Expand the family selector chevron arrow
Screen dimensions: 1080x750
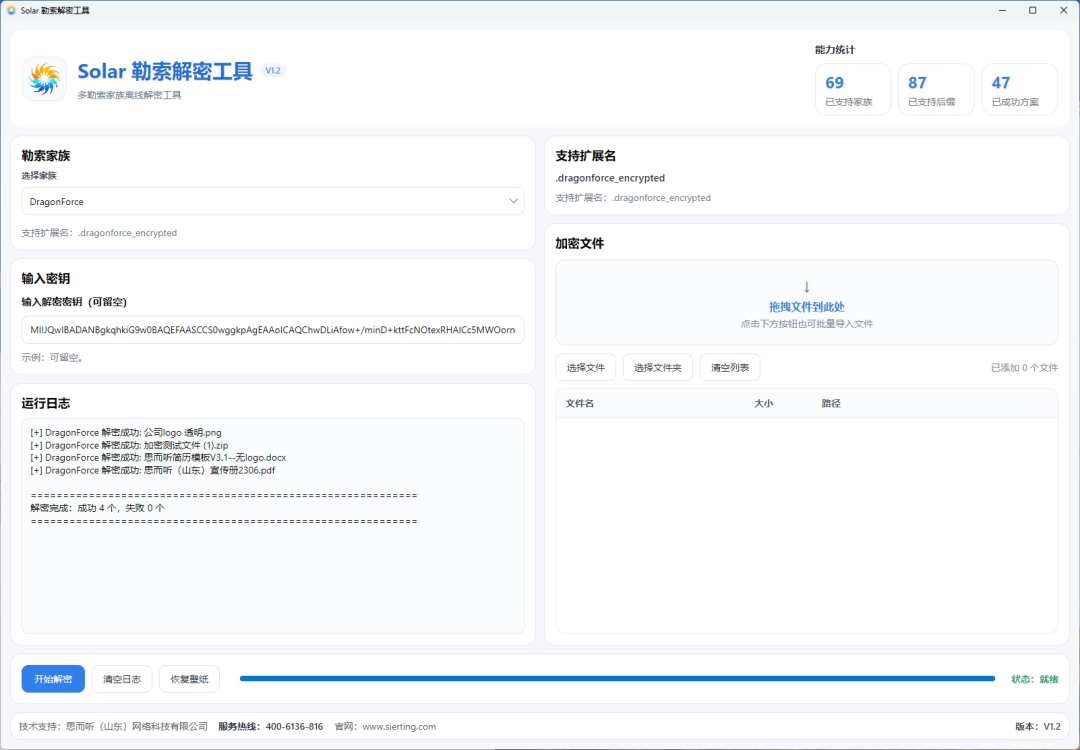[513, 201]
